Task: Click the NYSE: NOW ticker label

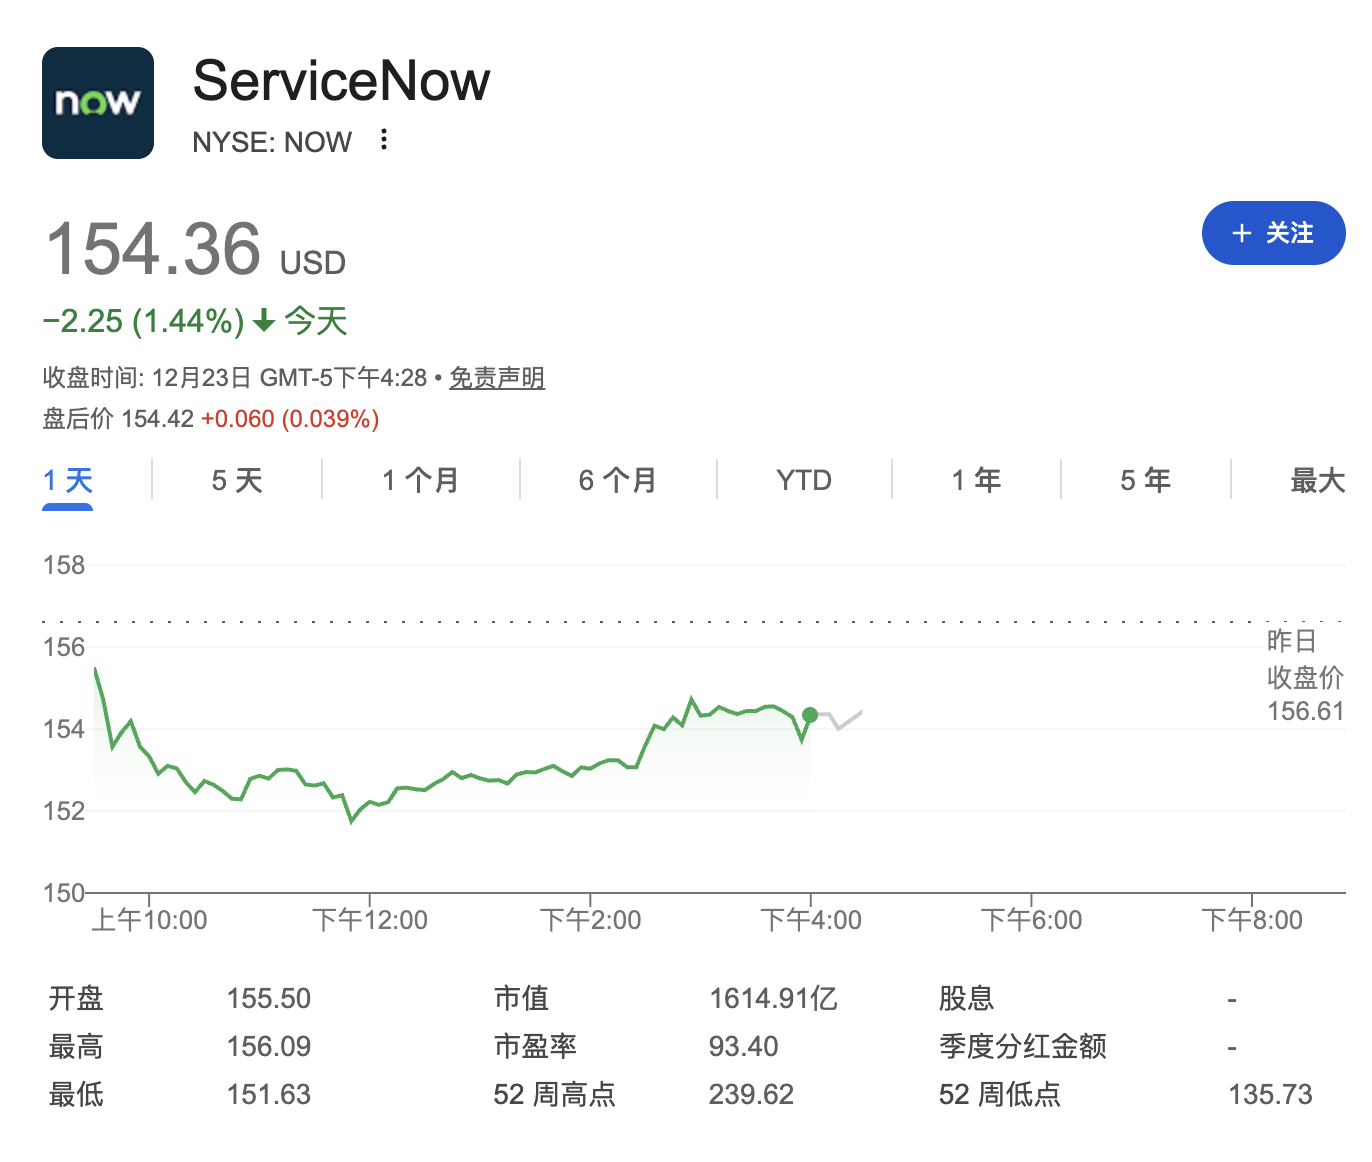Action: (x=272, y=142)
